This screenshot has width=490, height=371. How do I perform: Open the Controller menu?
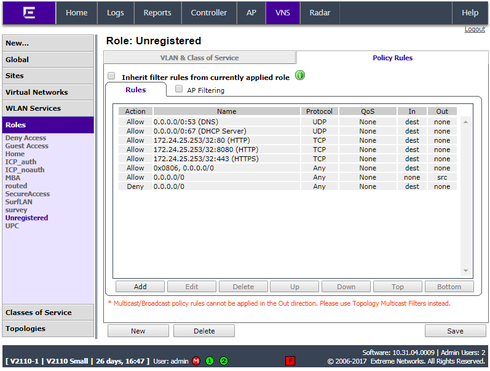[x=209, y=13]
